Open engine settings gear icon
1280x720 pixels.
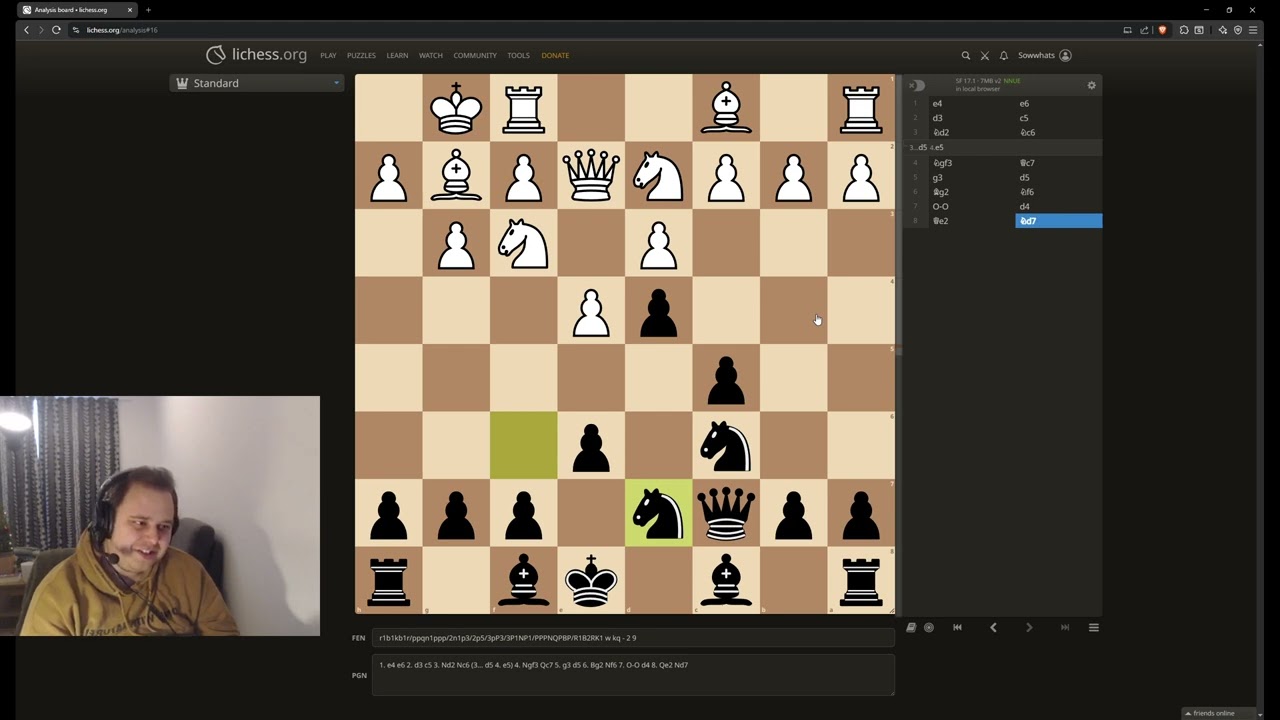[1091, 85]
